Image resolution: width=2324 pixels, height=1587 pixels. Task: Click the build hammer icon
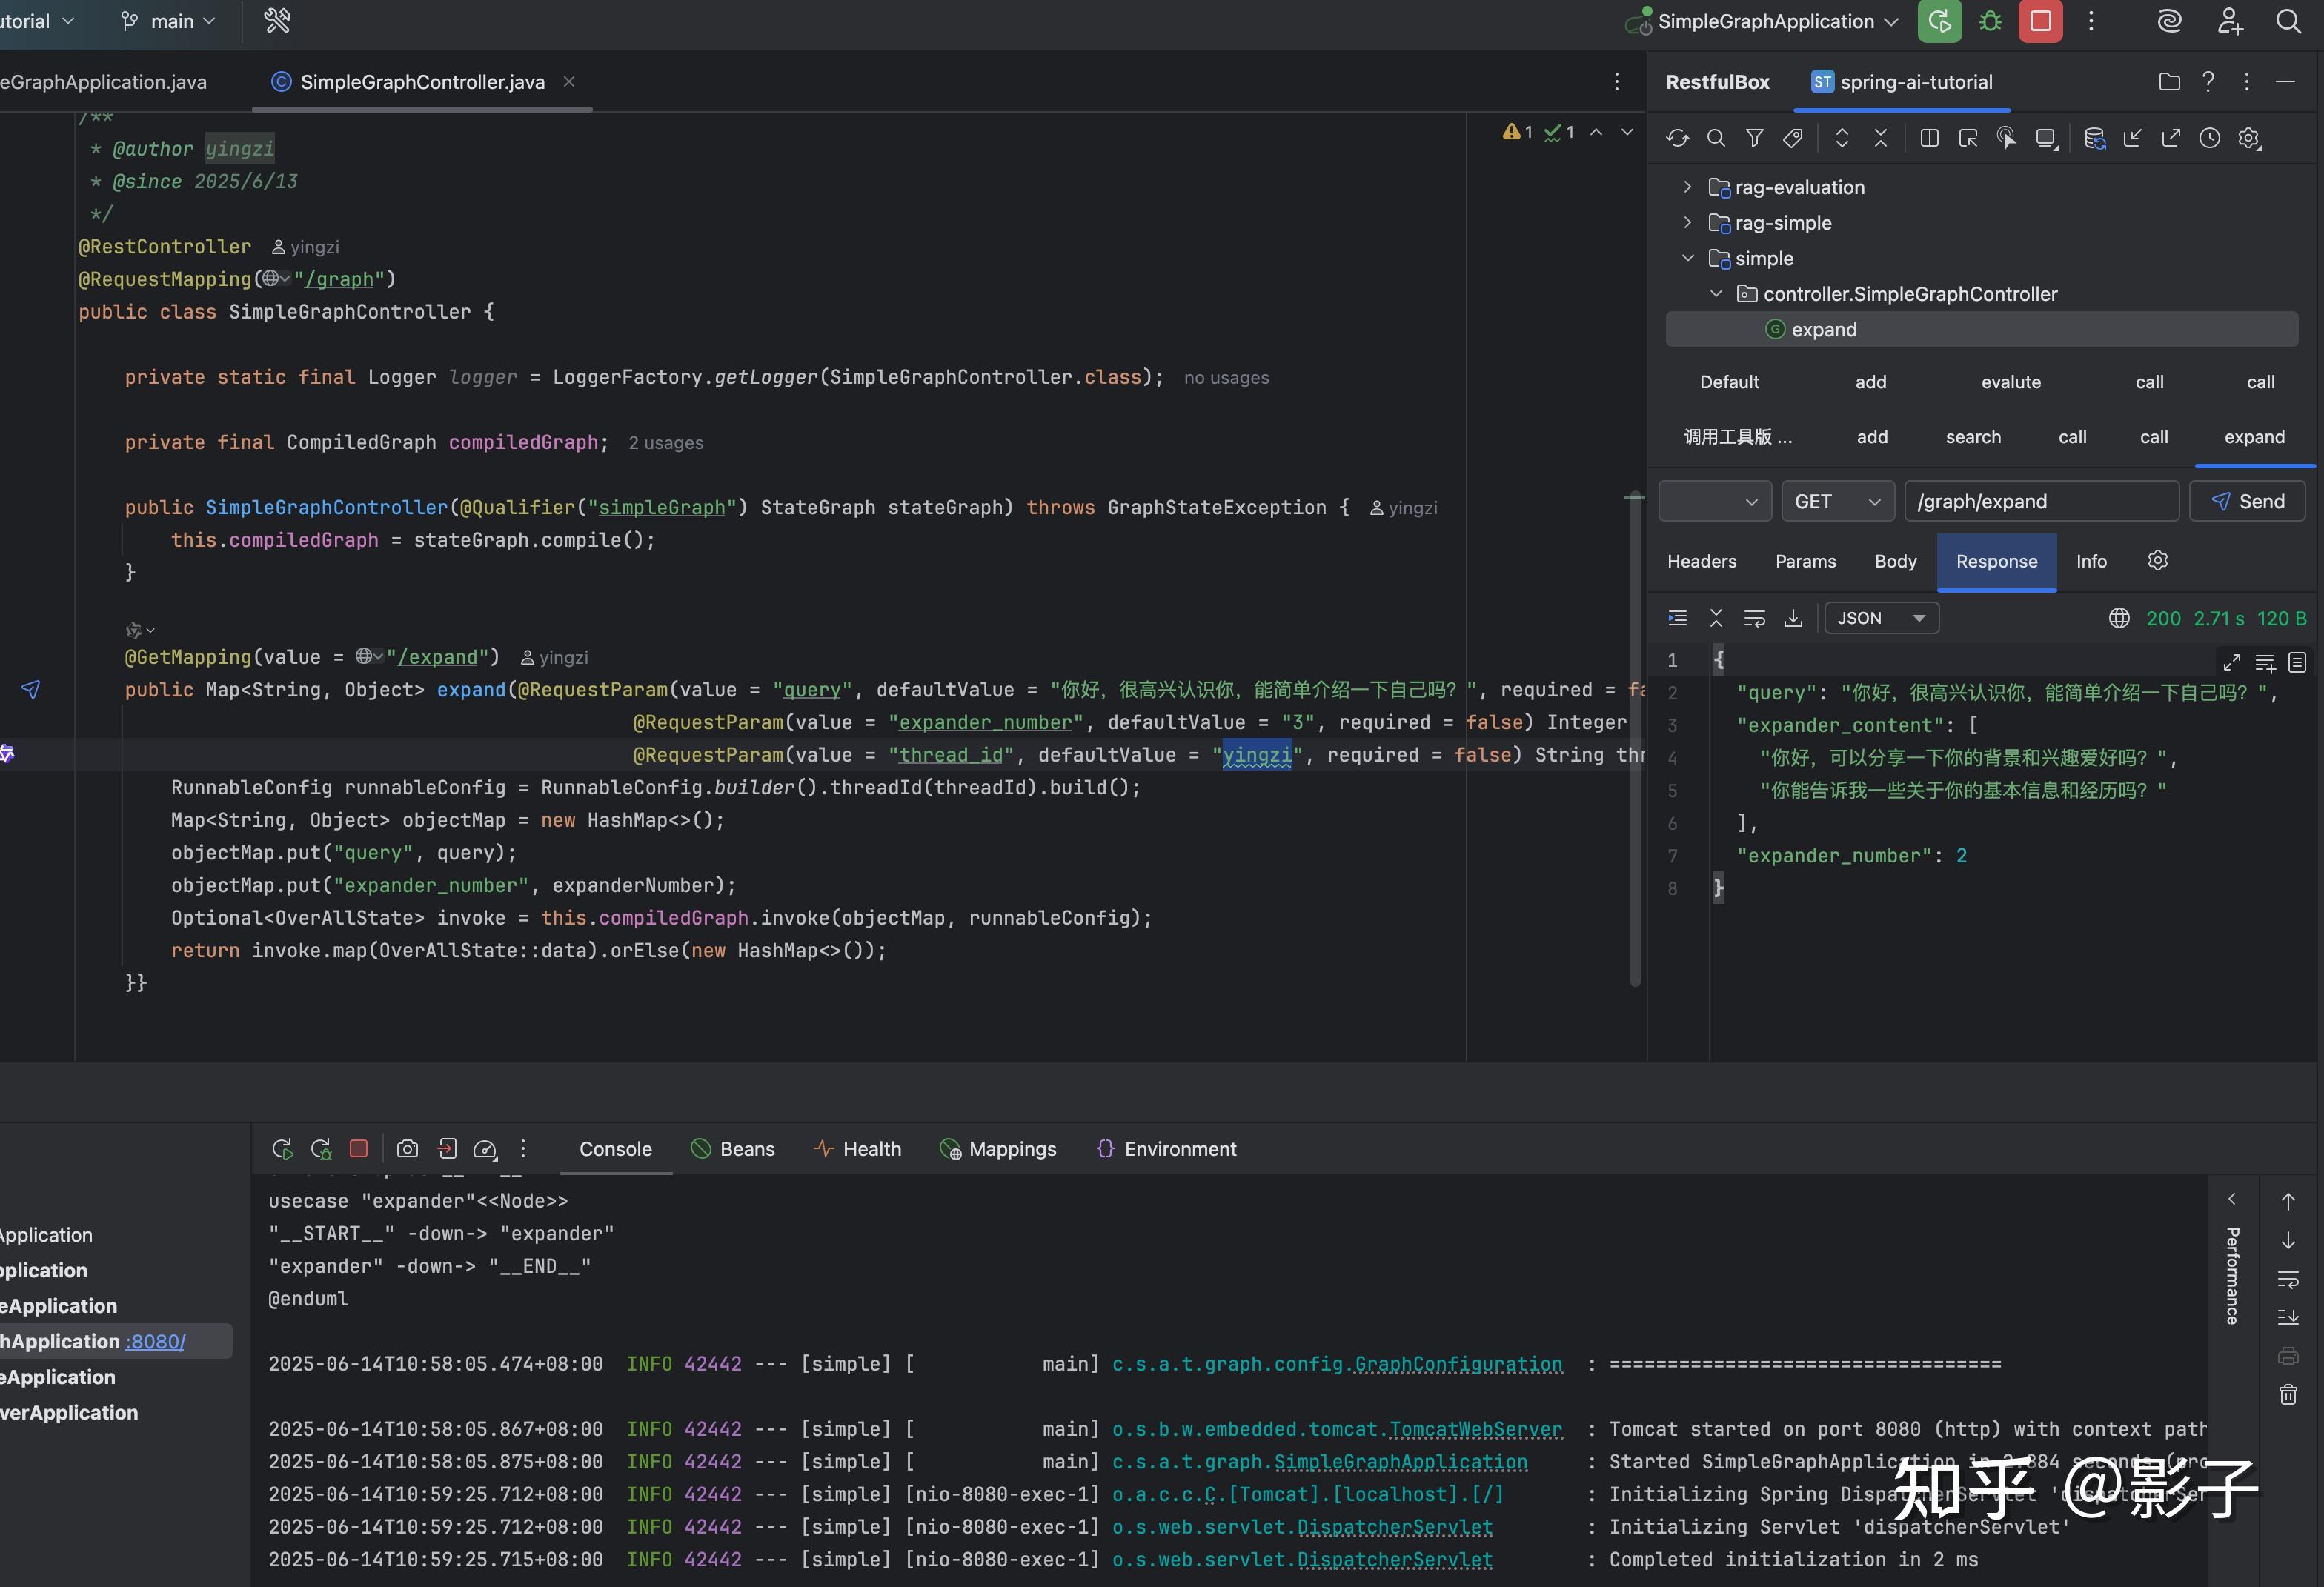coord(277,20)
